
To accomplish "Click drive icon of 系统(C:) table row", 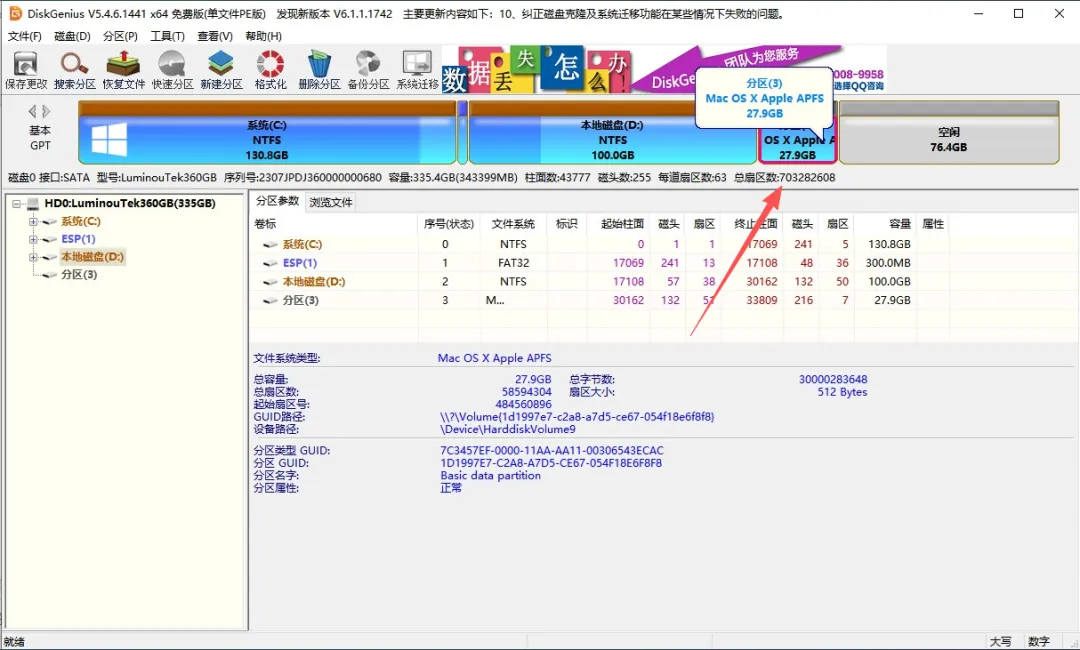I will click(270, 244).
